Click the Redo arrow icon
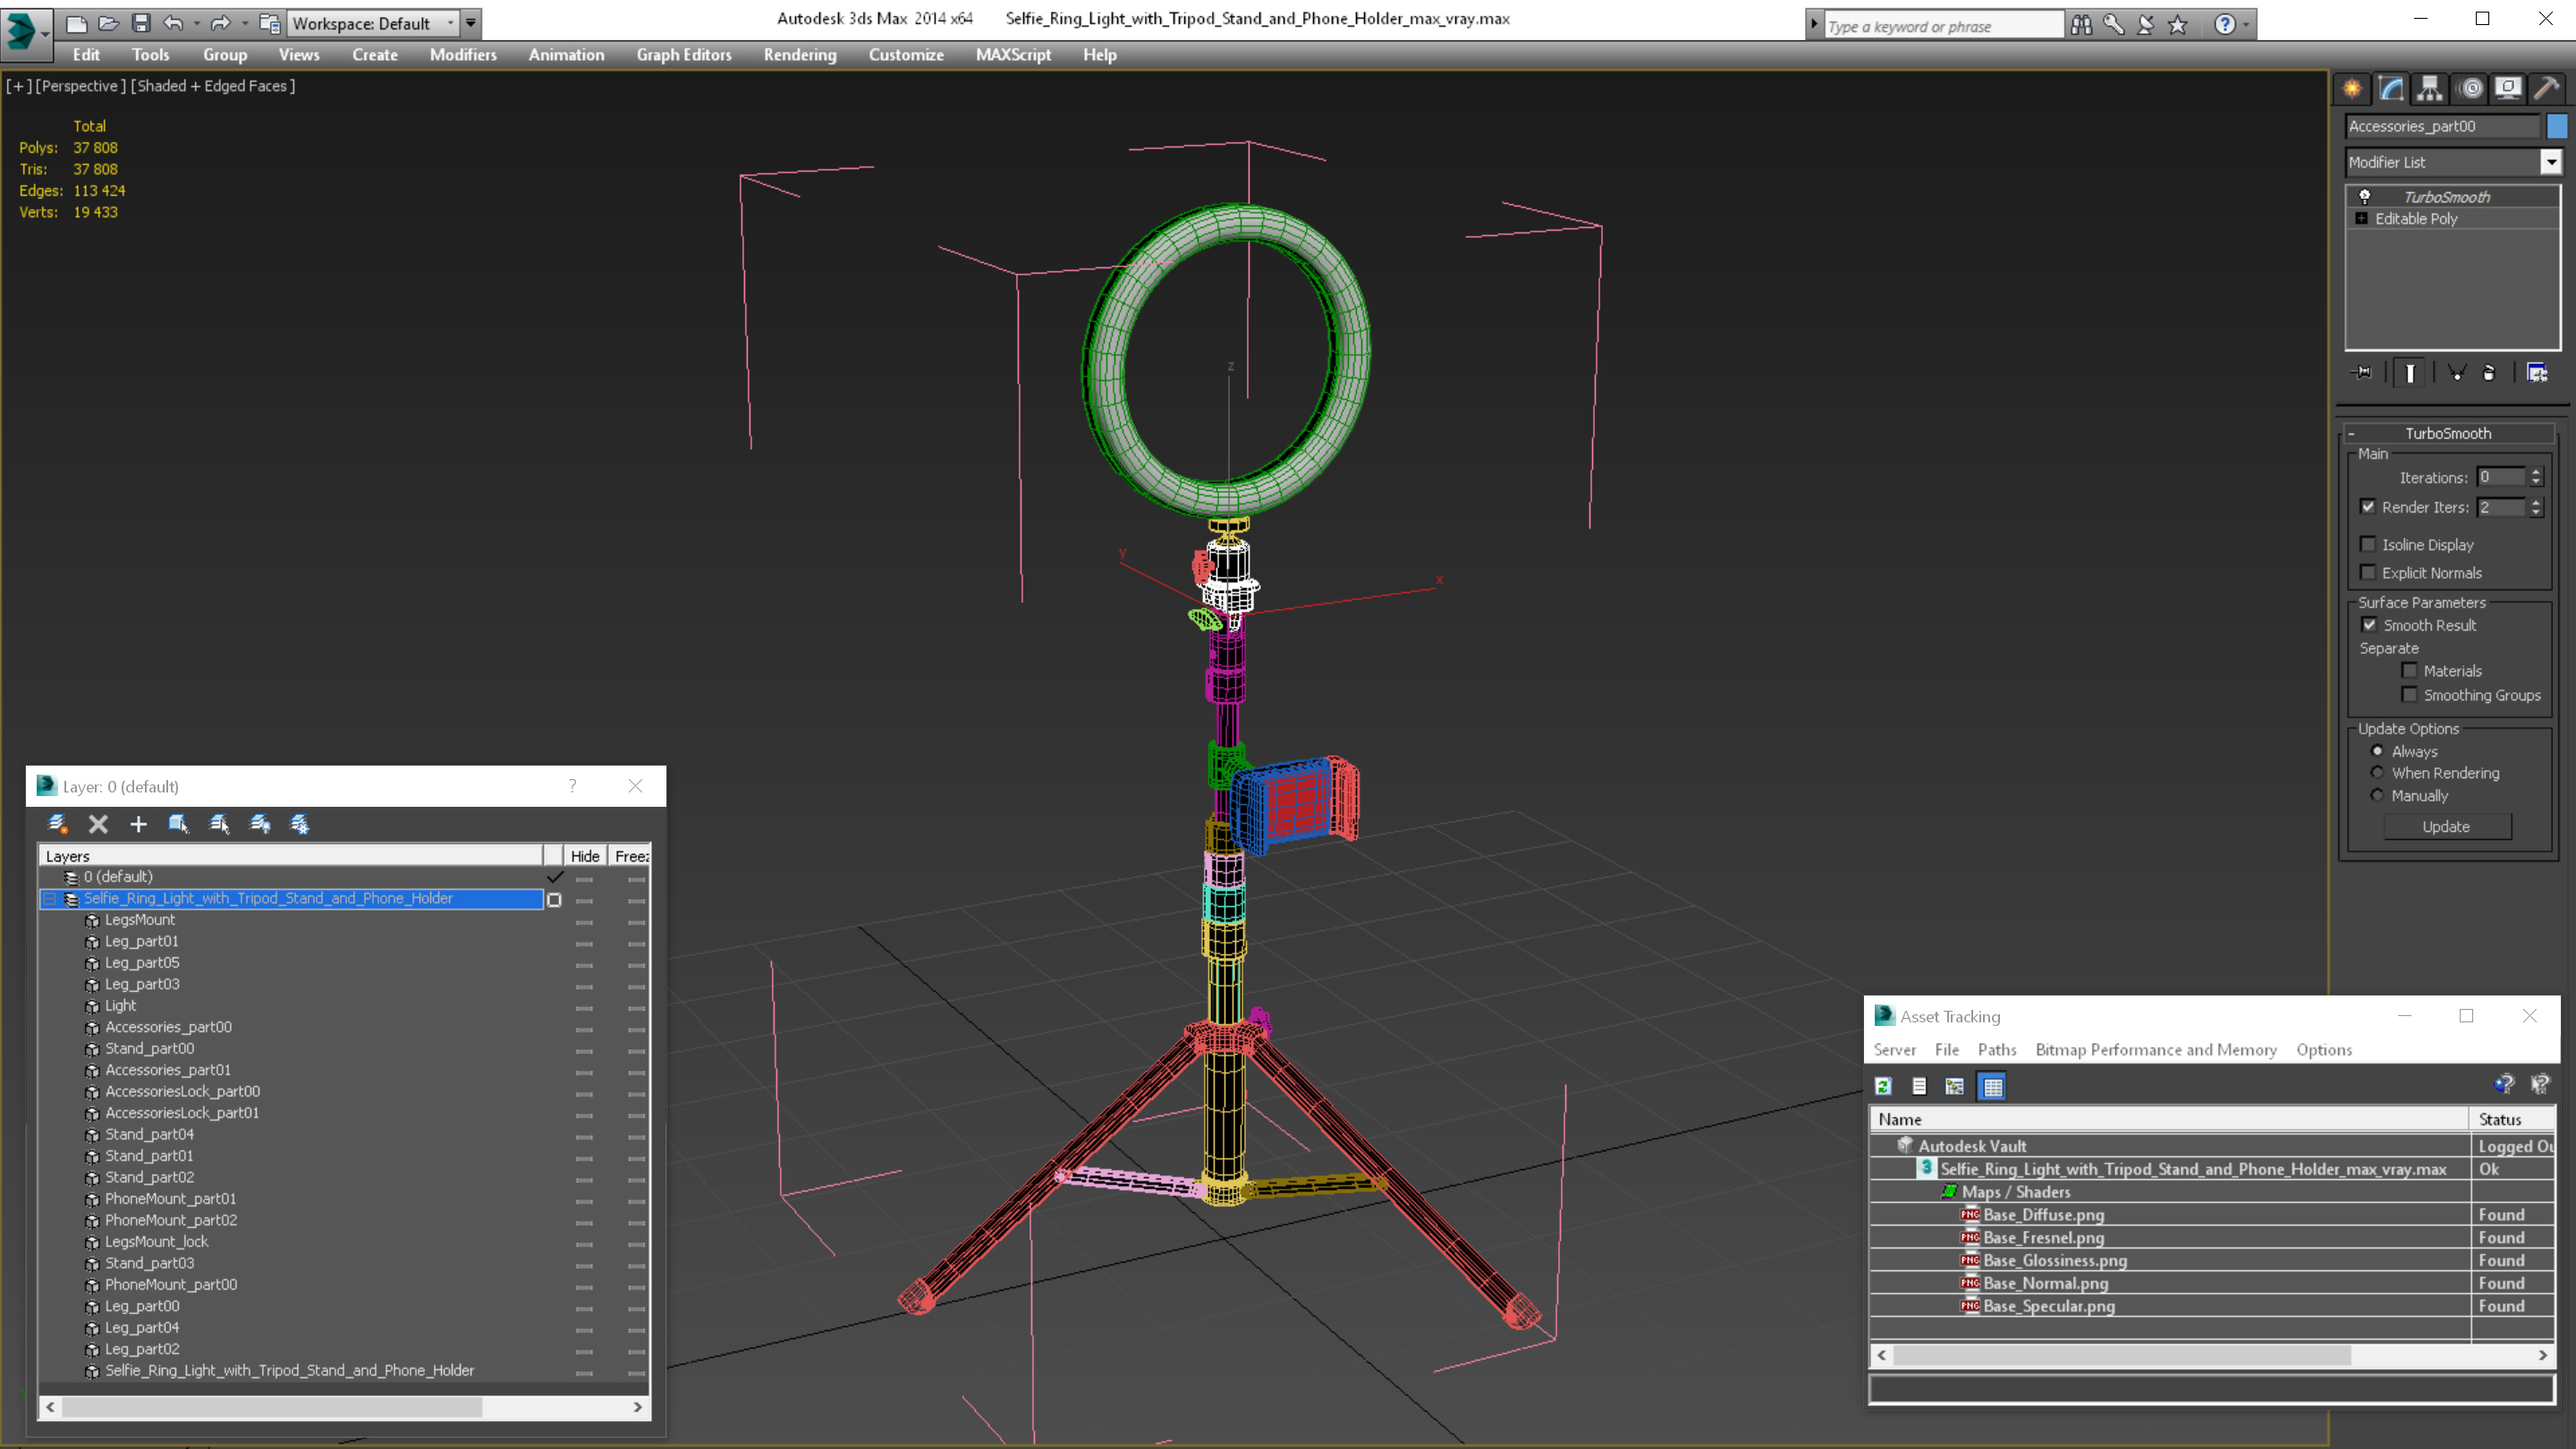The image size is (2576, 1449). (221, 22)
